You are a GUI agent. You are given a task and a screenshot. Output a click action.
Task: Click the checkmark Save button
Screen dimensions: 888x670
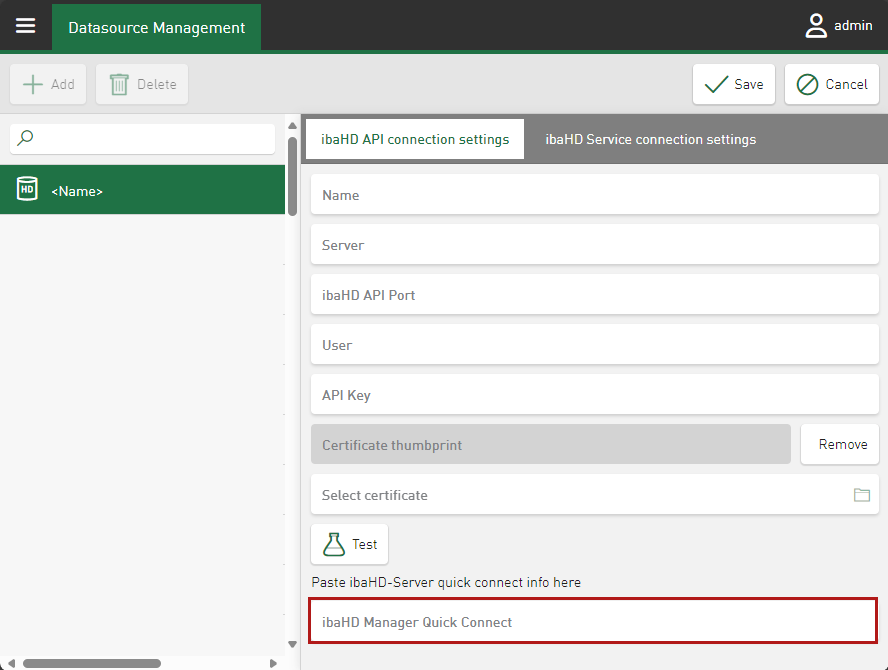pos(733,84)
